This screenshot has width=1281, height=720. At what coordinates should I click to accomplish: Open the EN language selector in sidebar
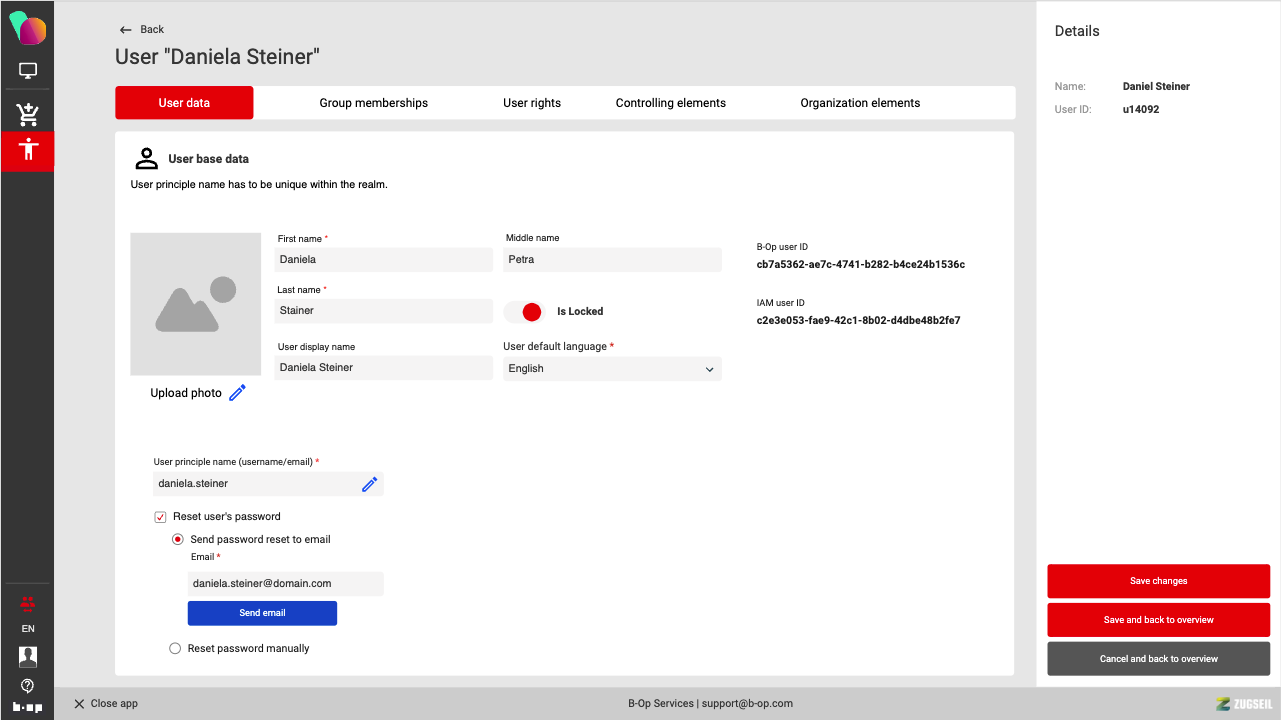28,629
